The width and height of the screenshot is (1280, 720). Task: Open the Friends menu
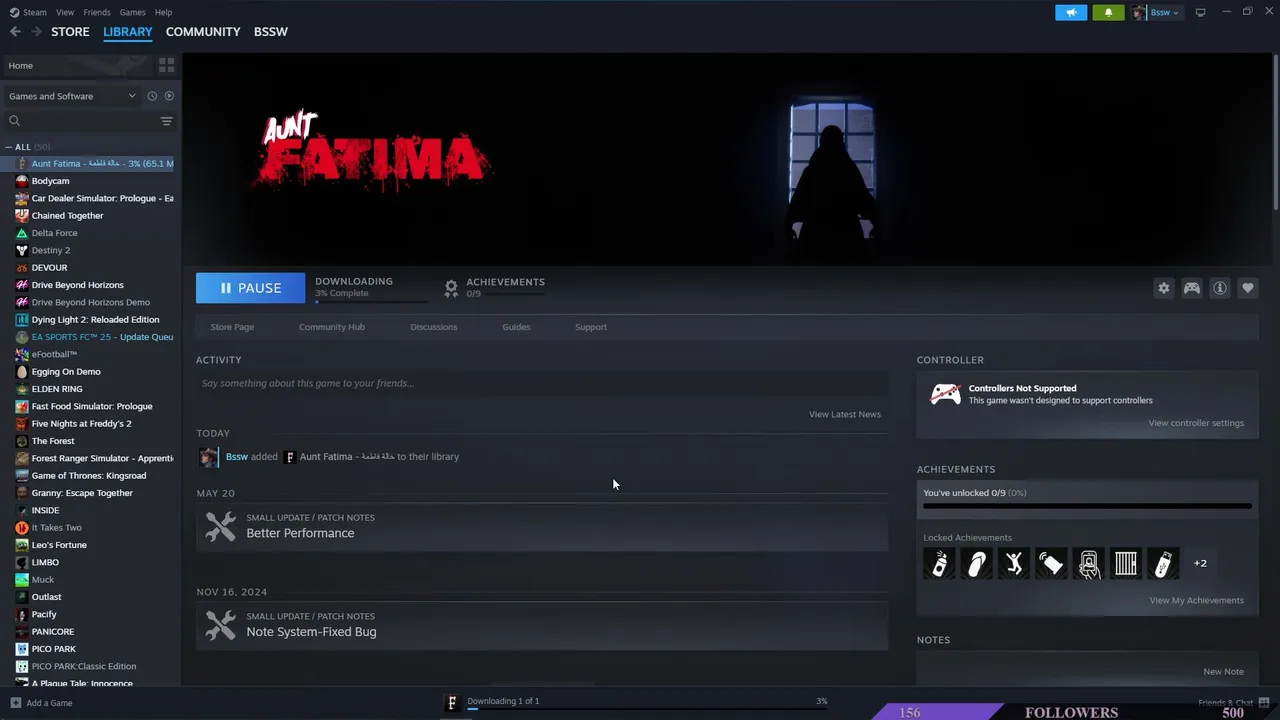click(97, 12)
